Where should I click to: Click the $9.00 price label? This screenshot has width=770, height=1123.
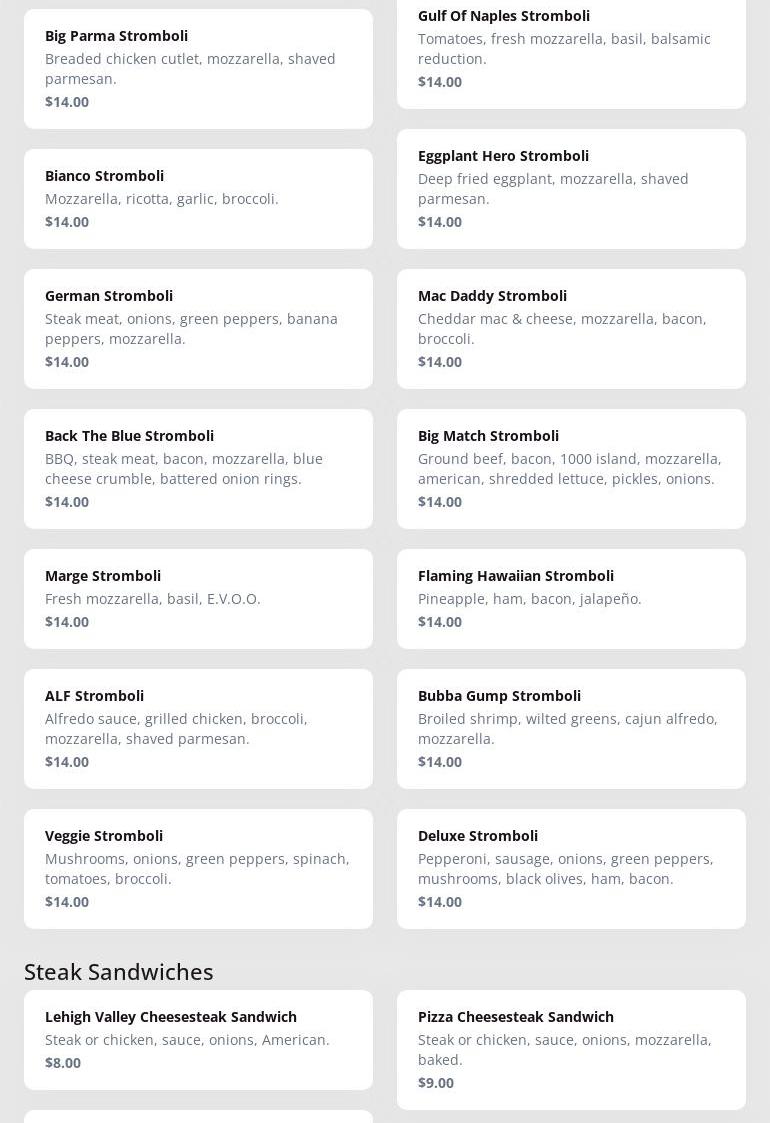(x=436, y=1083)
